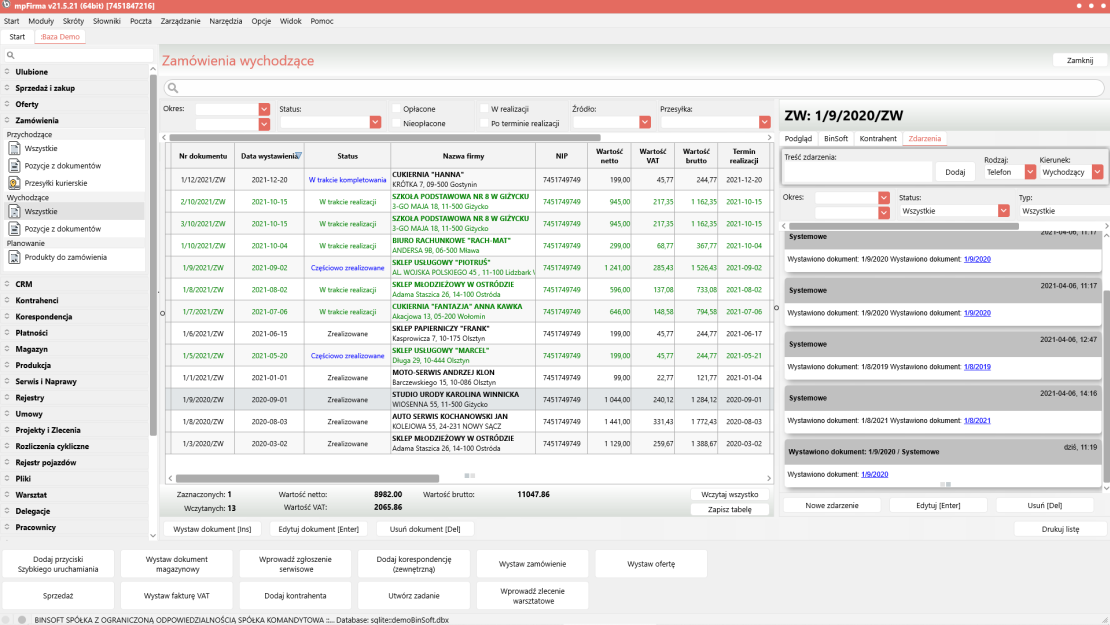Toggle Nieopłacone checkbox
This screenshot has width=1110, height=625.
(396, 123)
